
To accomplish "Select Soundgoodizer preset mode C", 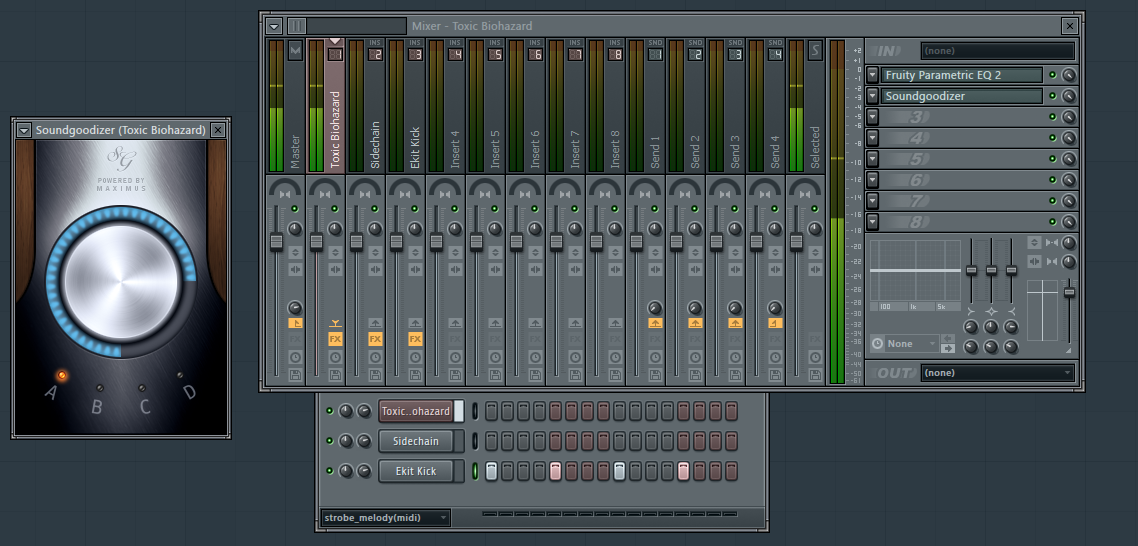I will point(142,388).
